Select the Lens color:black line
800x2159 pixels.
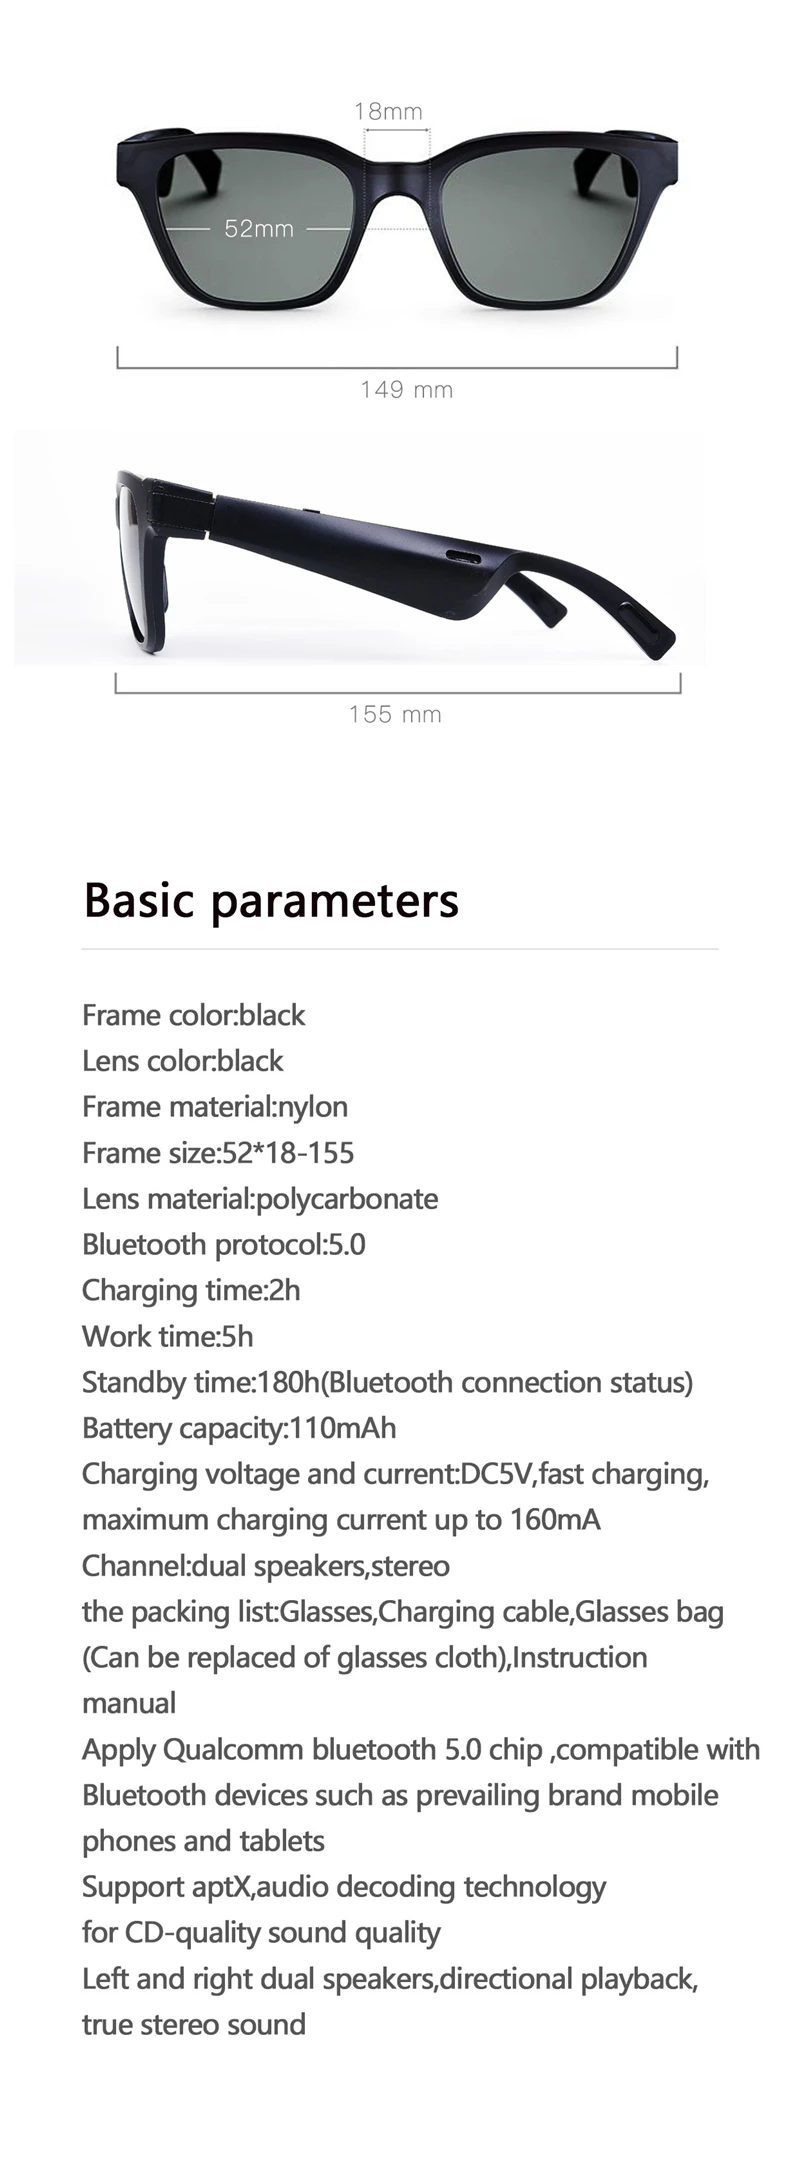tap(183, 1061)
